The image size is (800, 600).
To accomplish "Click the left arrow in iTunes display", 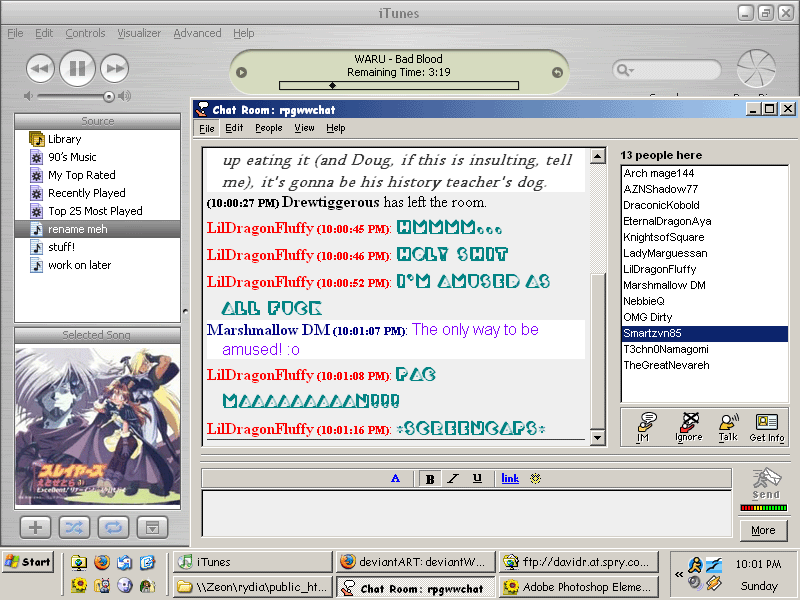I will pos(242,72).
